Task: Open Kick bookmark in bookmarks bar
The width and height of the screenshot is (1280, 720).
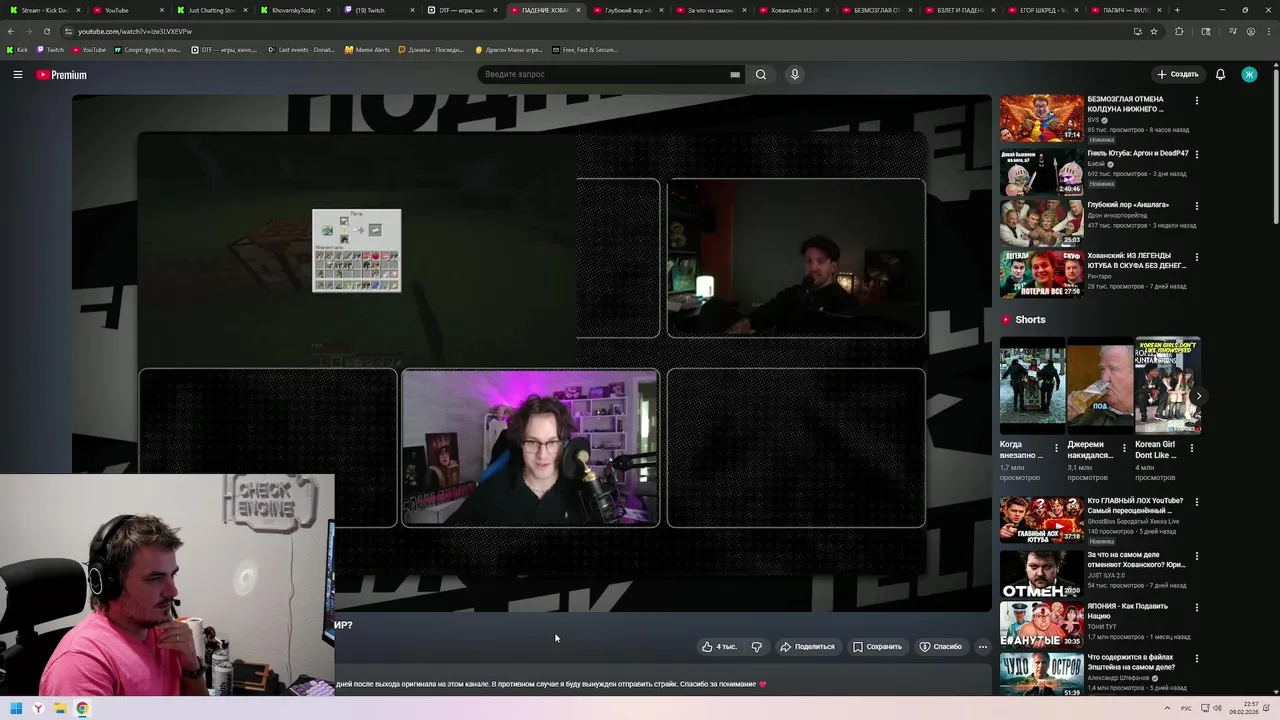Action: 17,49
